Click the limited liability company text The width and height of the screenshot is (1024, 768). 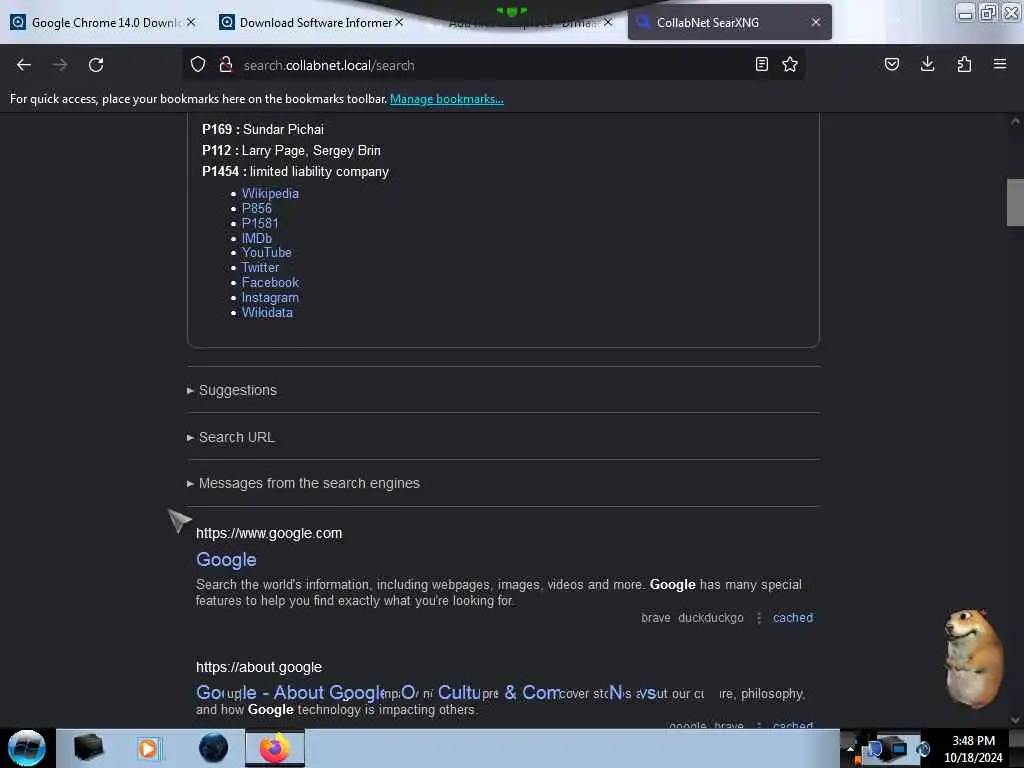(x=319, y=172)
